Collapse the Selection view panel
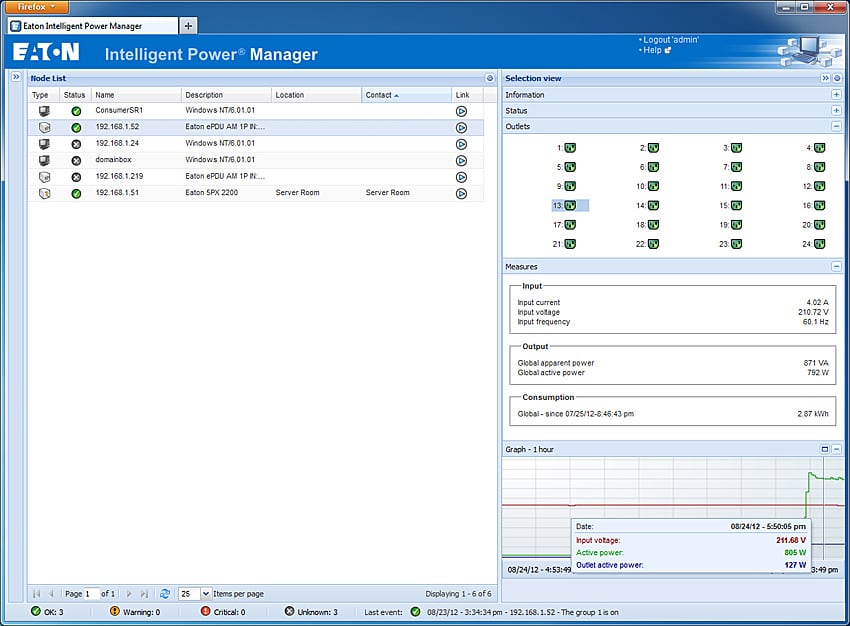The width and height of the screenshot is (850, 626). click(x=825, y=78)
